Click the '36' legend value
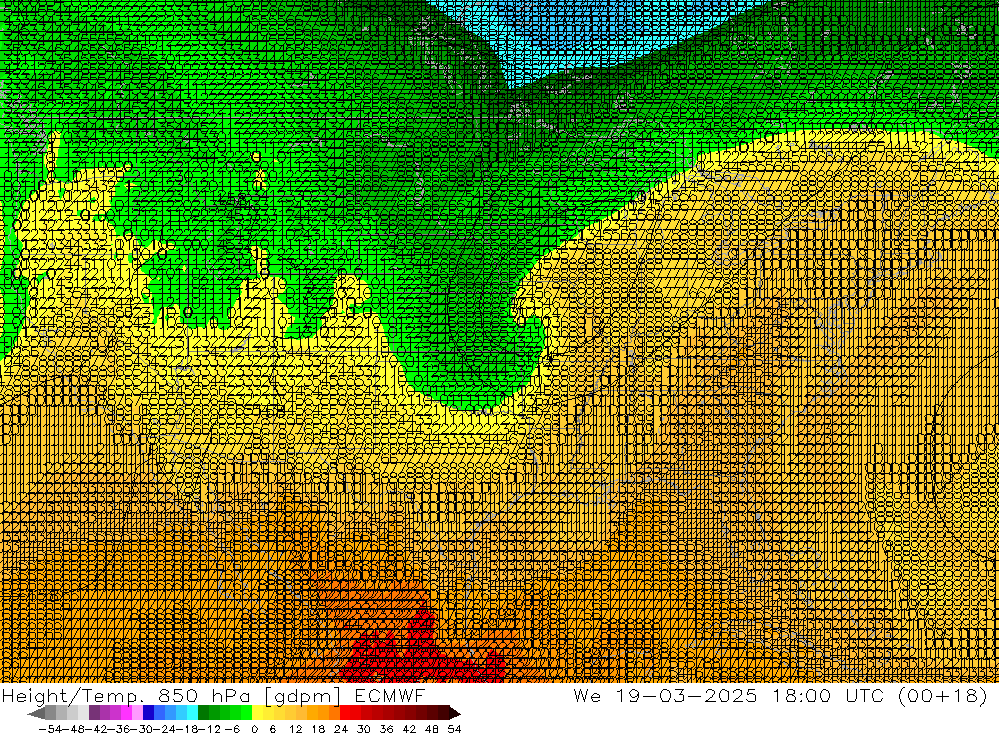Viewport: 1000px width, 733px height. (386, 729)
